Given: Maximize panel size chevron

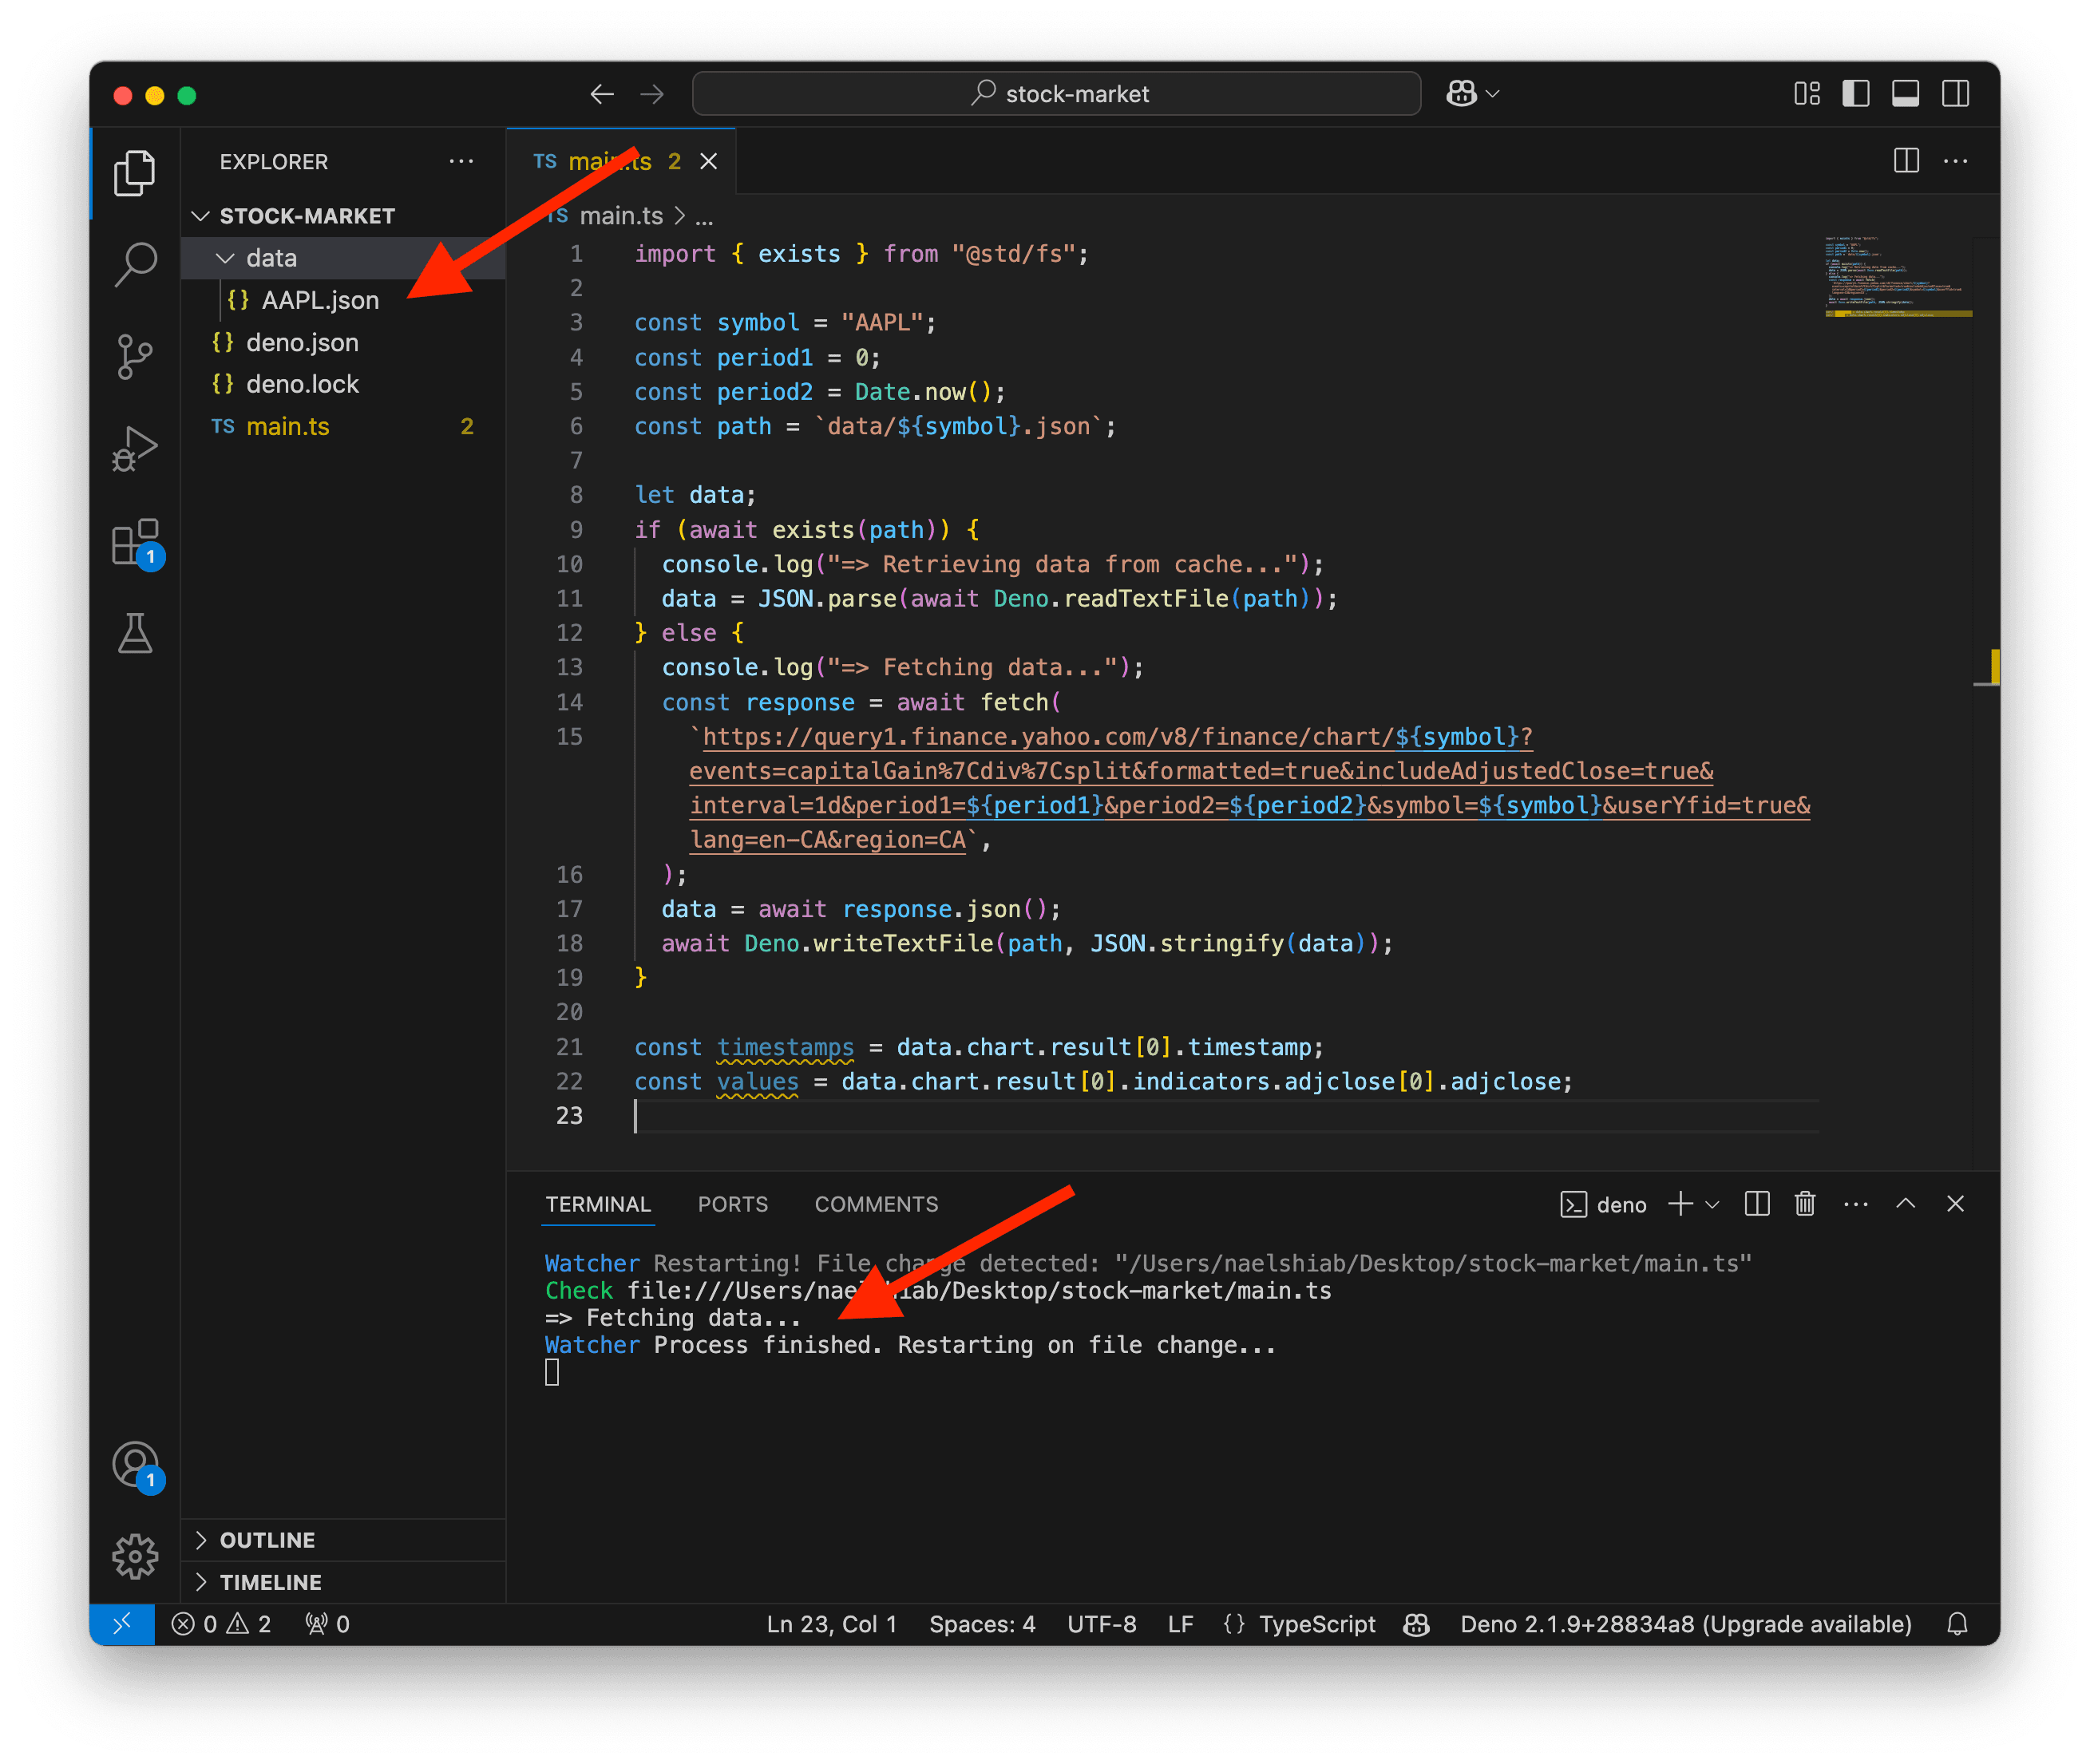Looking at the screenshot, I should pos(1905,1203).
